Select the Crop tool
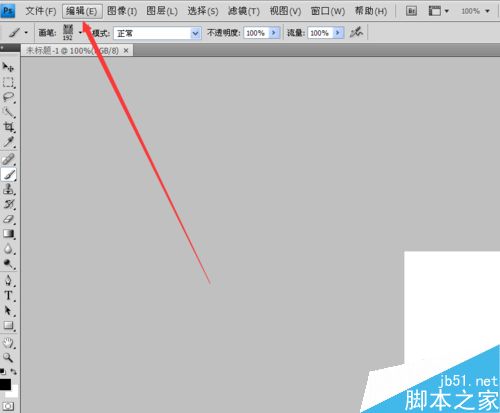This screenshot has height=413, width=500. point(8,127)
